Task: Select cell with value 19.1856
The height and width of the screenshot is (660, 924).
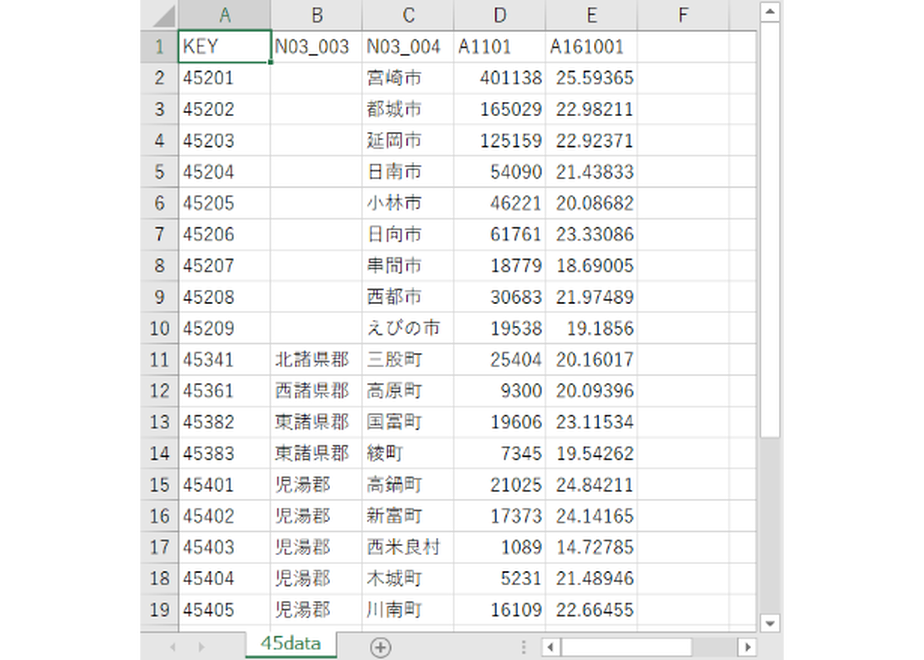Action: (x=591, y=328)
